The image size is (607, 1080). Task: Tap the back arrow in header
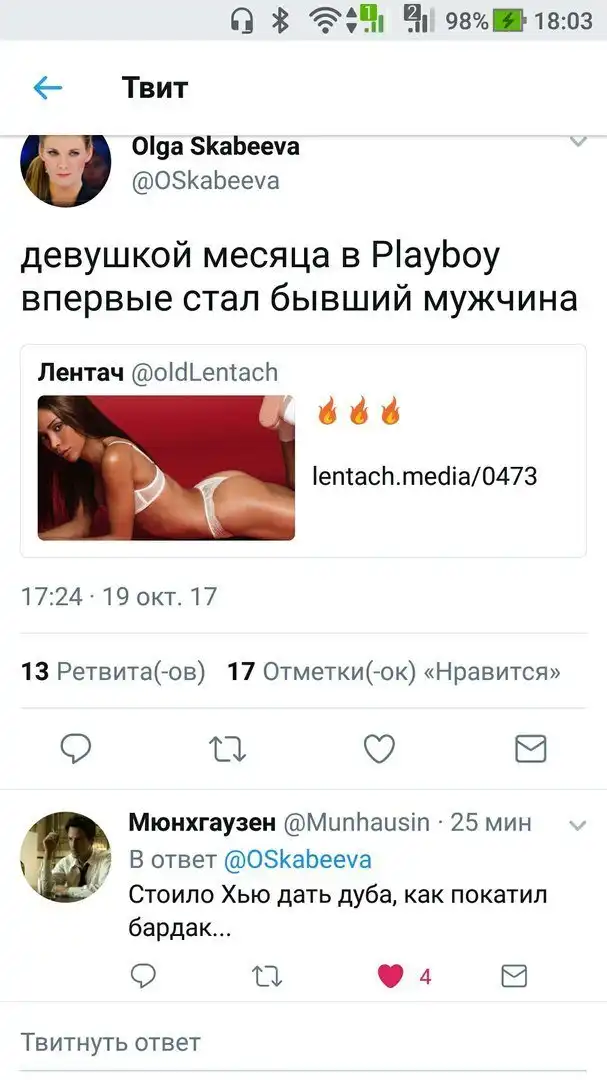[x=48, y=88]
